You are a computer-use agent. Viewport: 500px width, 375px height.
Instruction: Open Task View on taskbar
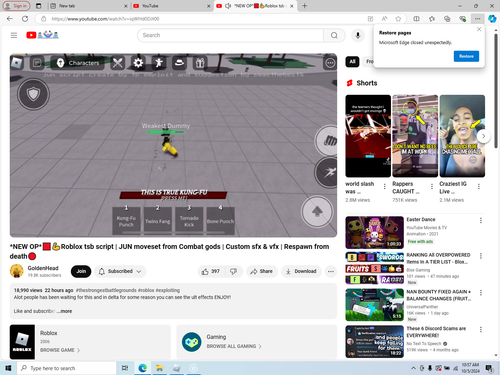click(125, 368)
